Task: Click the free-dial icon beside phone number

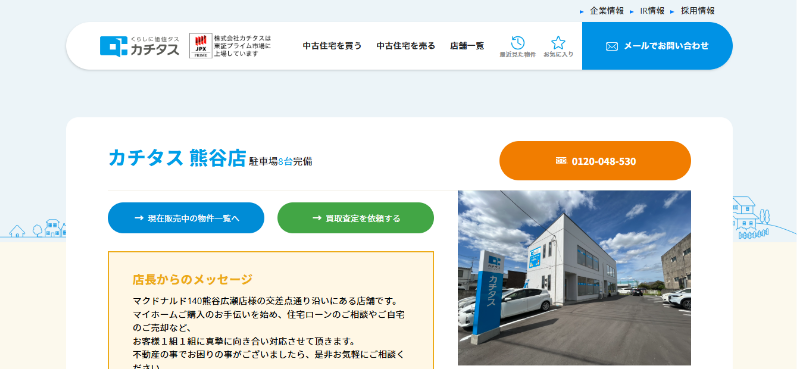Action: point(561,161)
